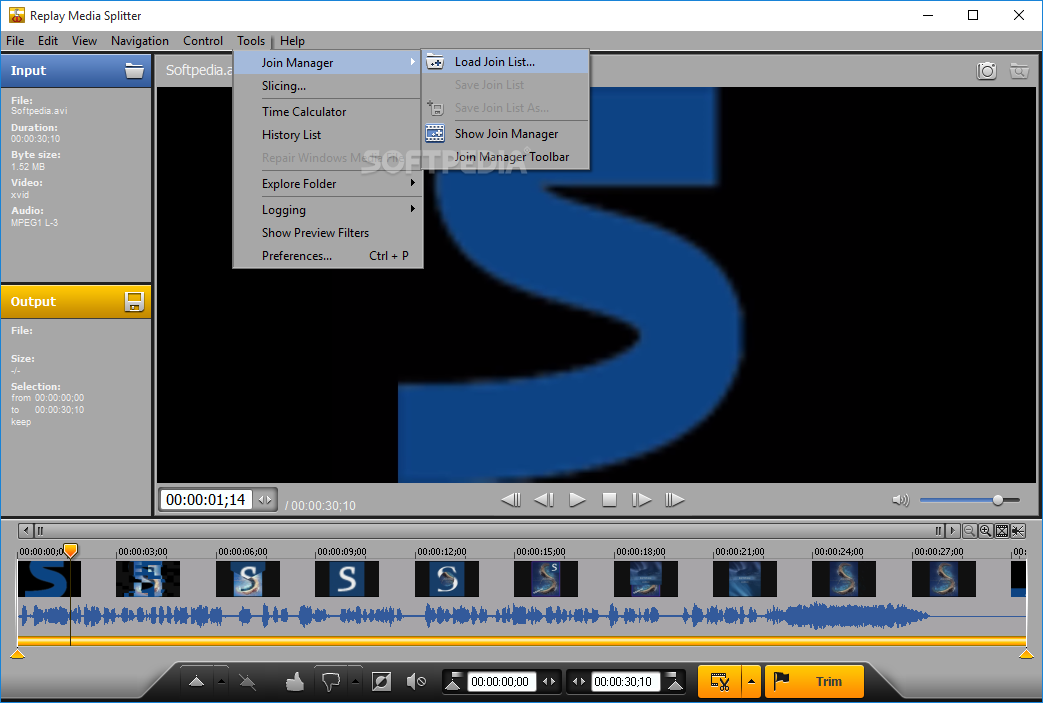Screen dimensions: 1043x703
Task: Take a snapshot with the camera icon
Action: 986,70
